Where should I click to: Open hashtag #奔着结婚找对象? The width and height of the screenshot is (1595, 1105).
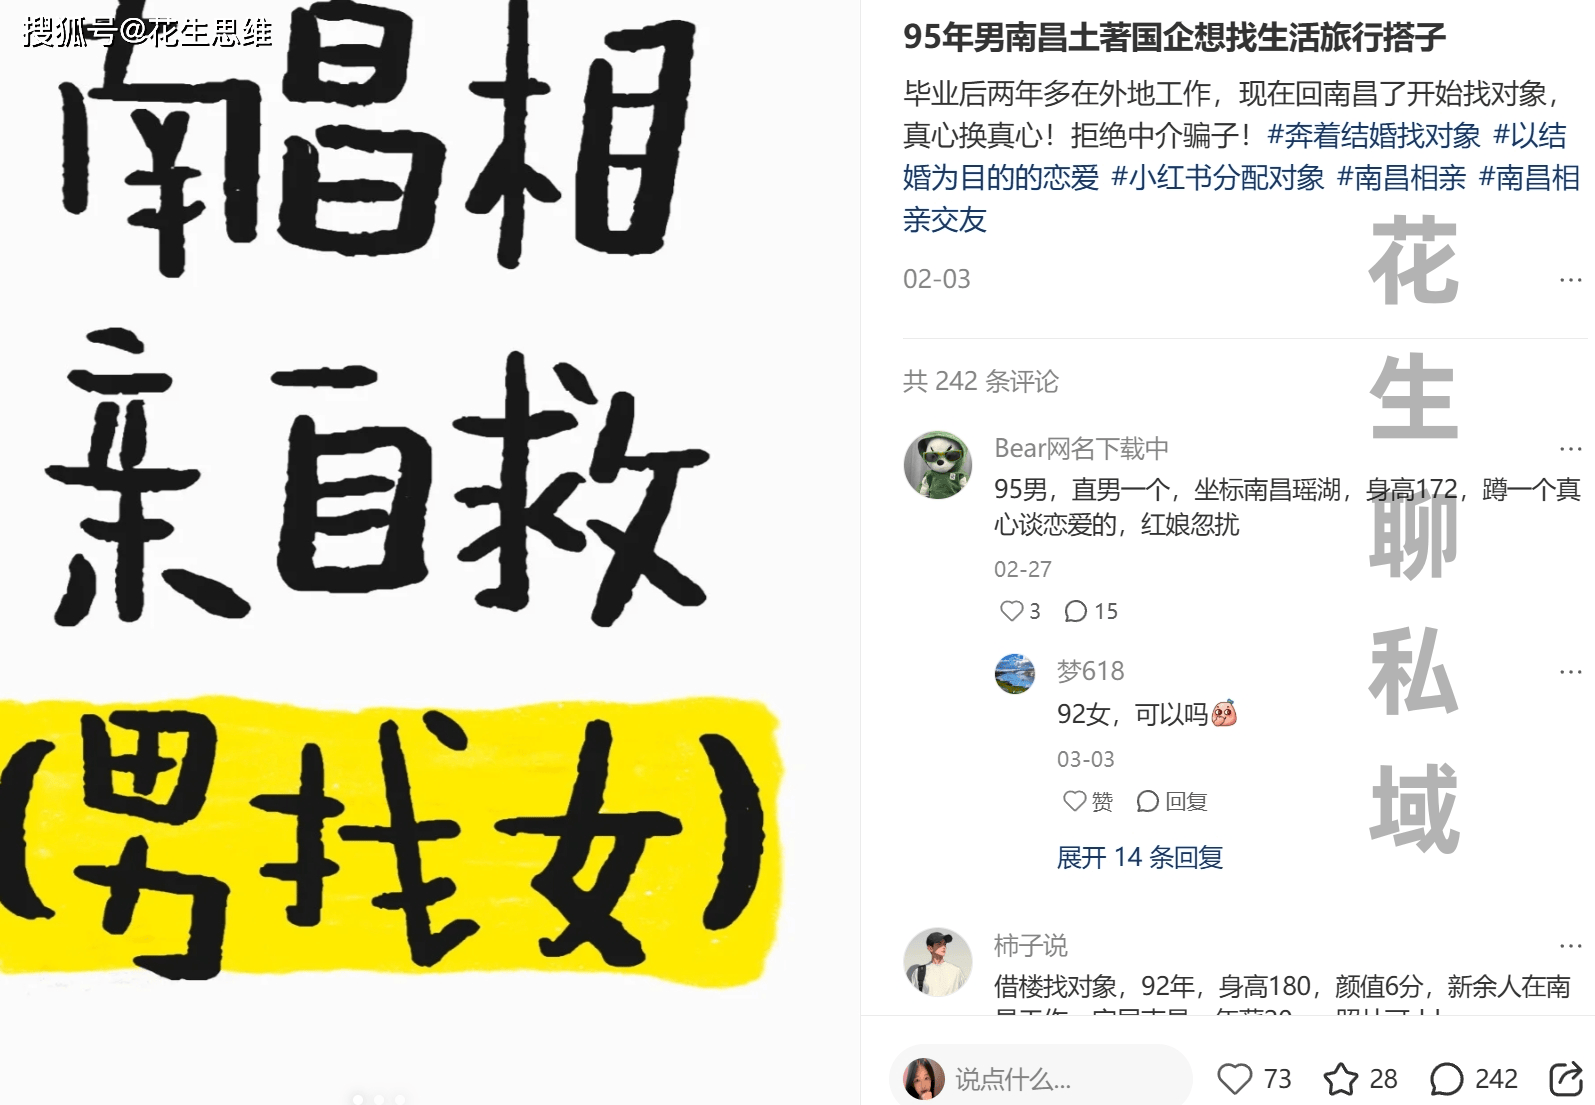point(1374,135)
